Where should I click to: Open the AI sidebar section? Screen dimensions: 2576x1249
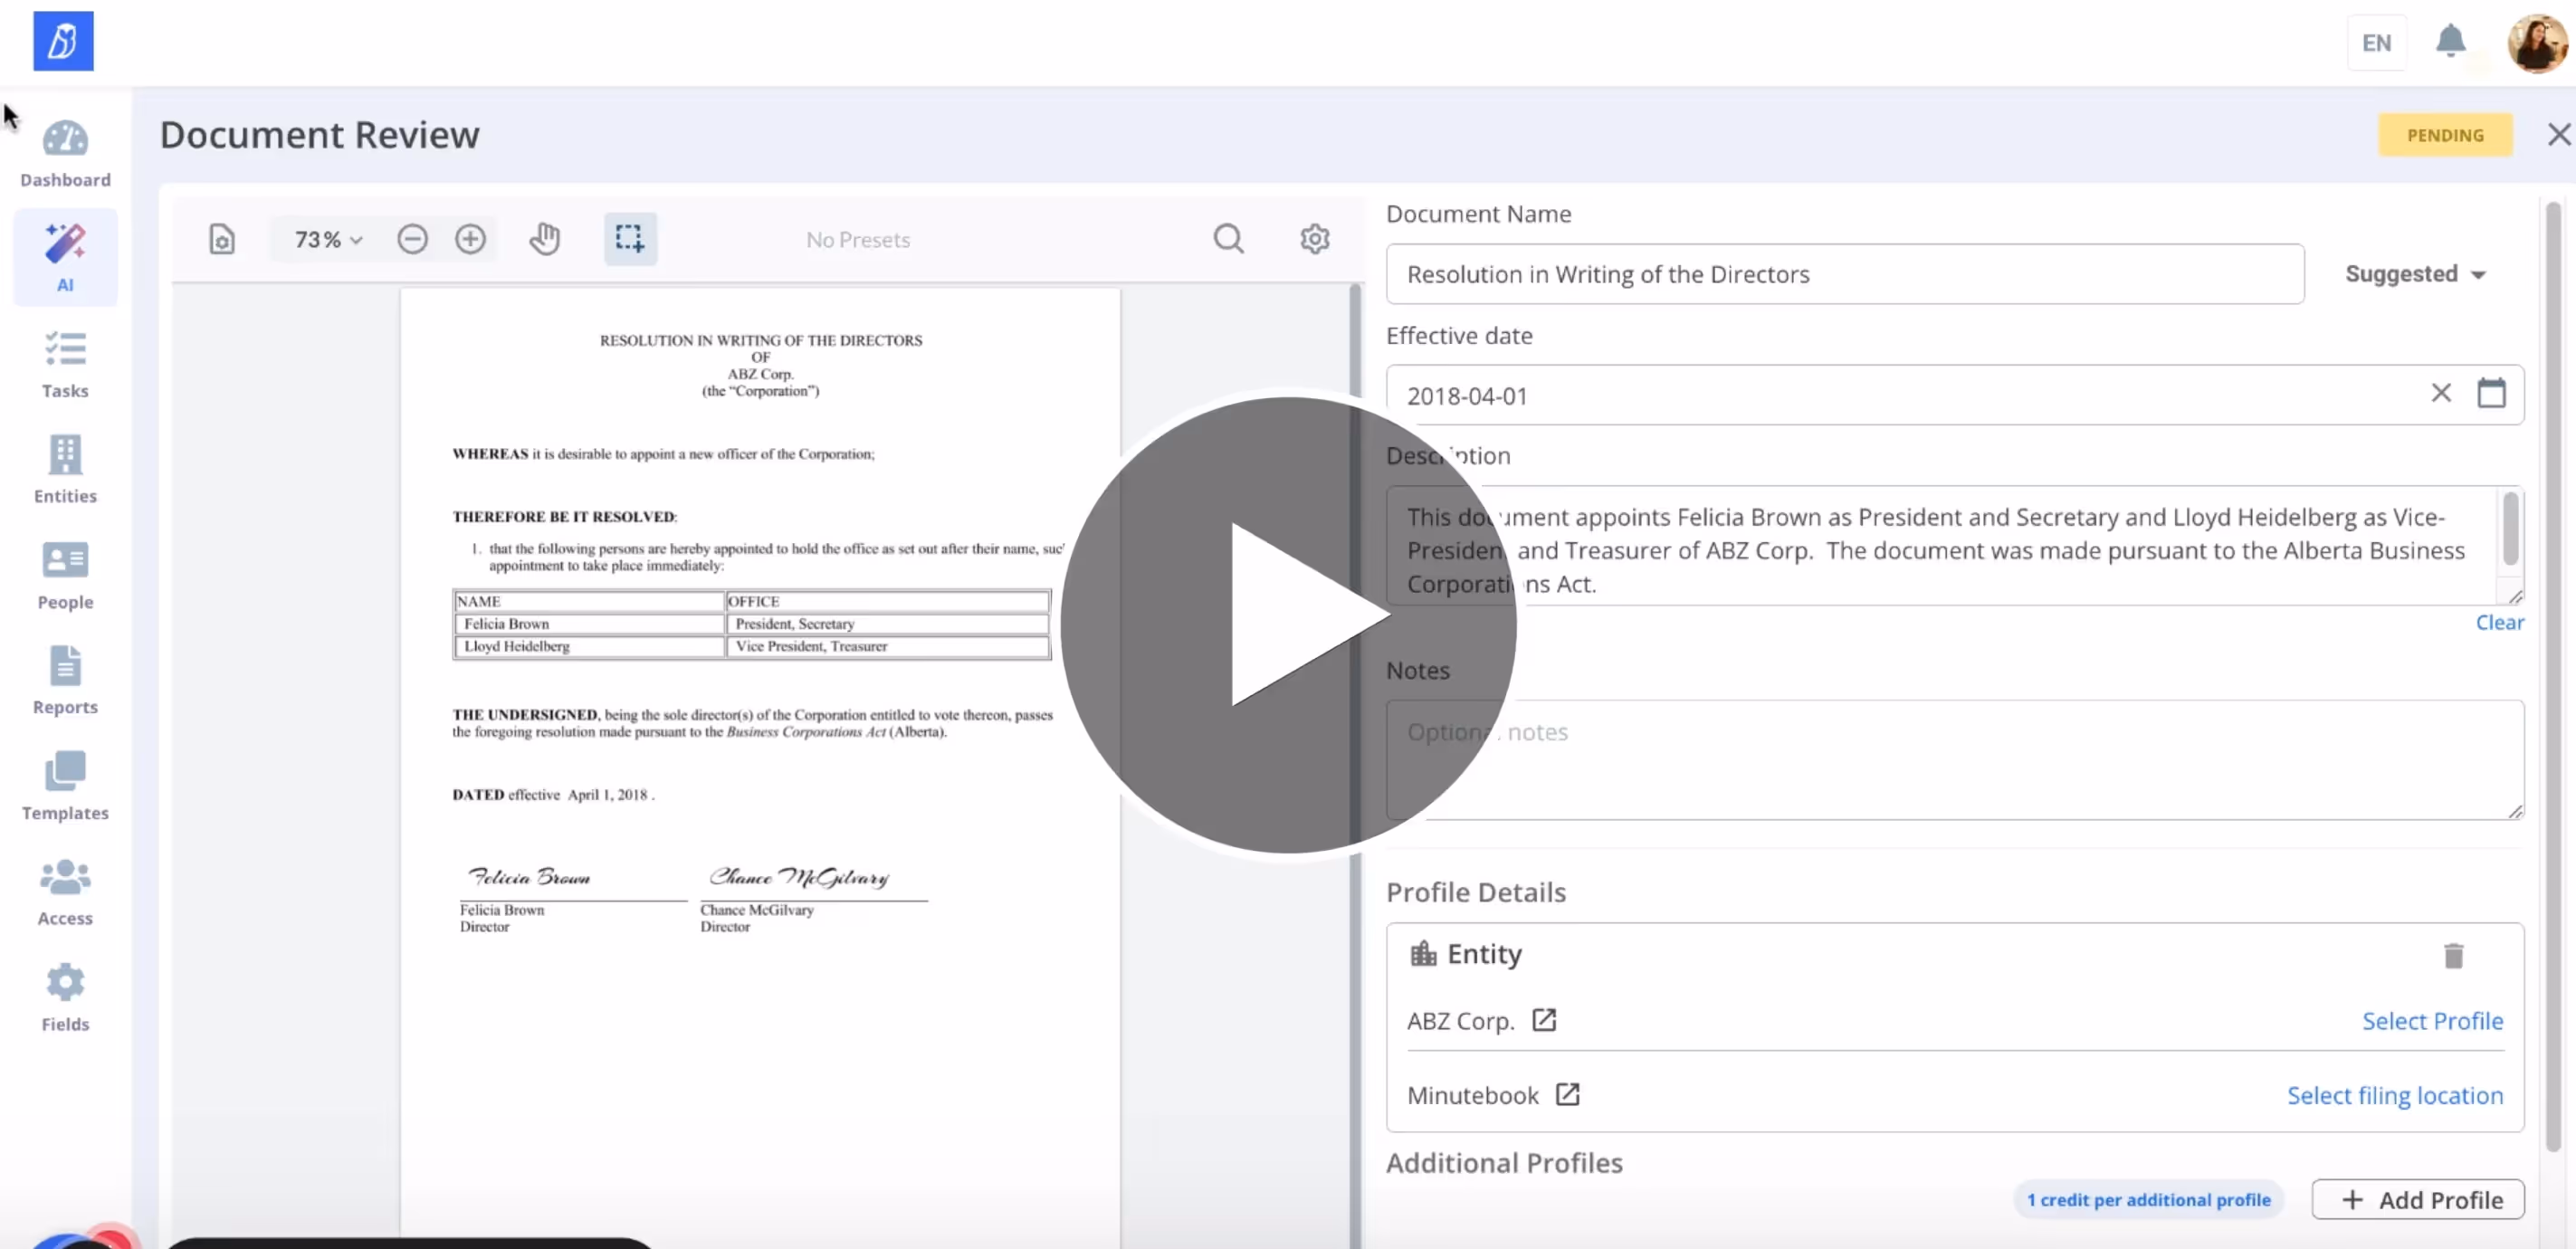[65, 258]
